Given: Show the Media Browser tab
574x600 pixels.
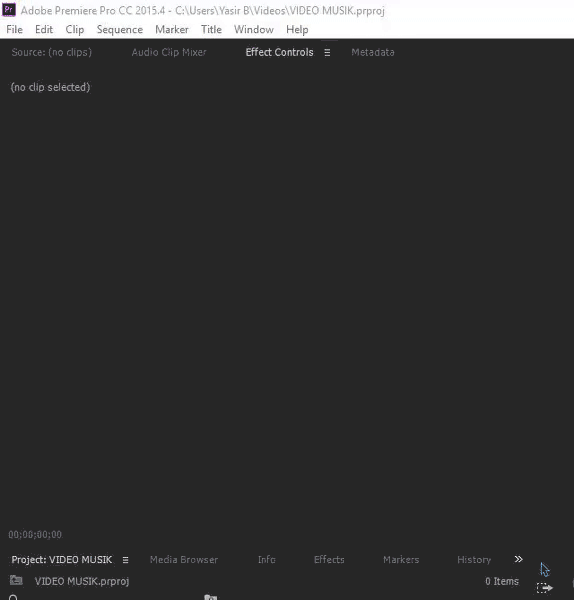Looking at the screenshot, I should (184, 559).
